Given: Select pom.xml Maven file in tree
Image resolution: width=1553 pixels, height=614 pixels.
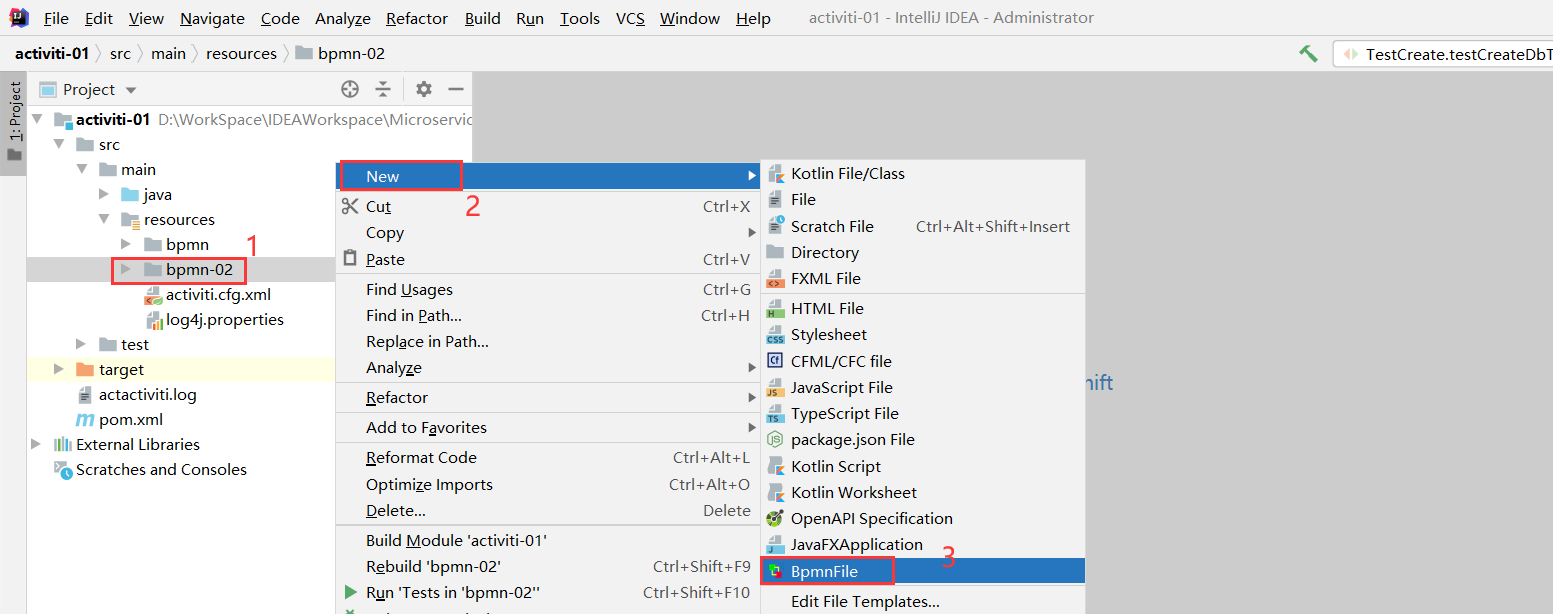Looking at the screenshot, I should point(120,419).
